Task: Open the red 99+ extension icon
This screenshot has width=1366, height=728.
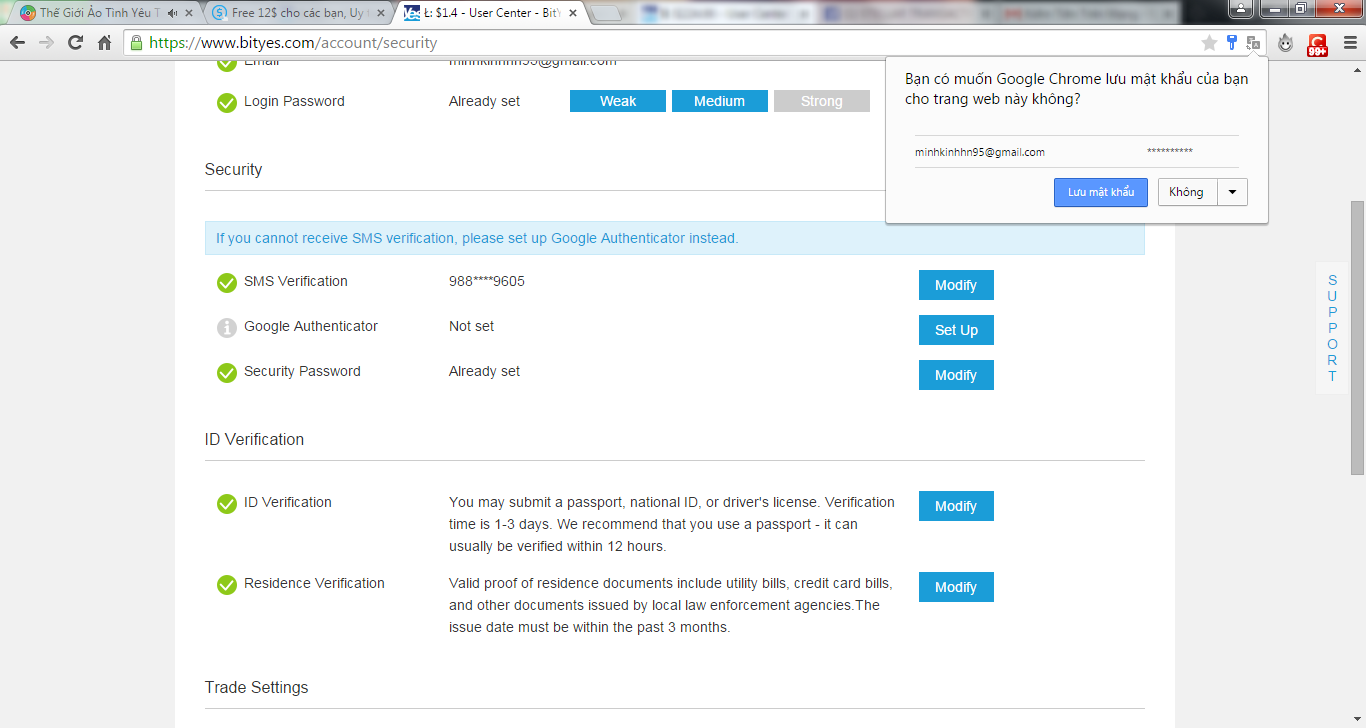Action: [1318, 44]
